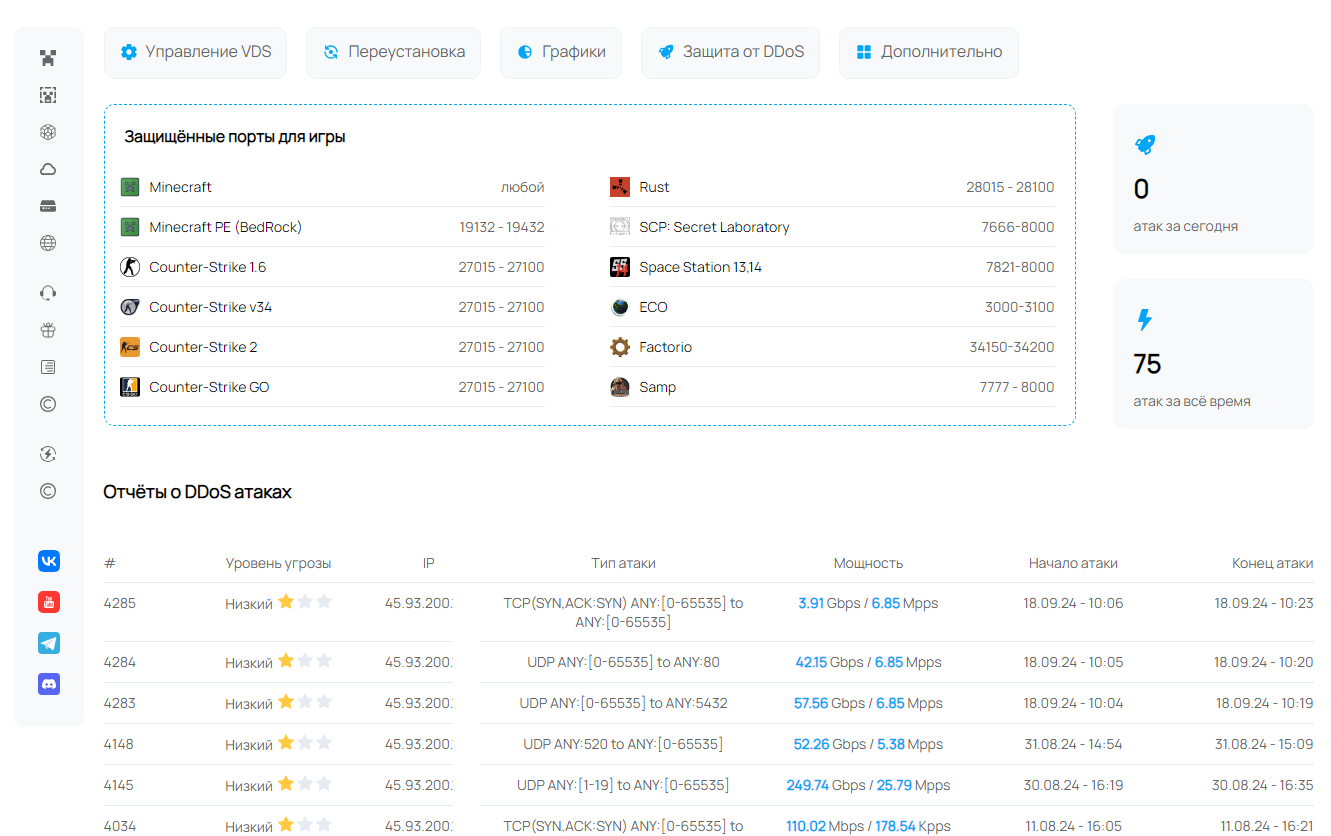Click the UDP ANY:[0-65535] to ANY:80 attack type
The width and height of the screenshot is (1331, 836).
623,662
